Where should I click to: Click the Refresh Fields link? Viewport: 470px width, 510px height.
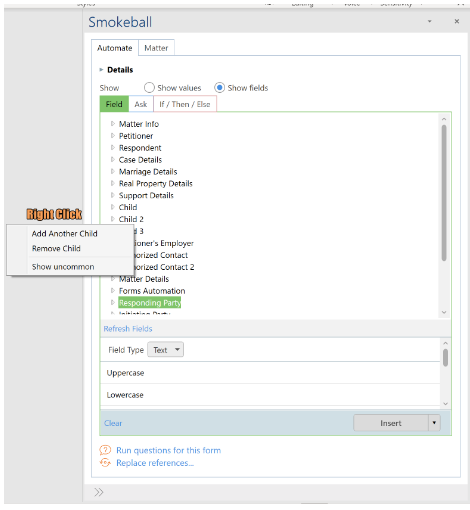[128, 329]
